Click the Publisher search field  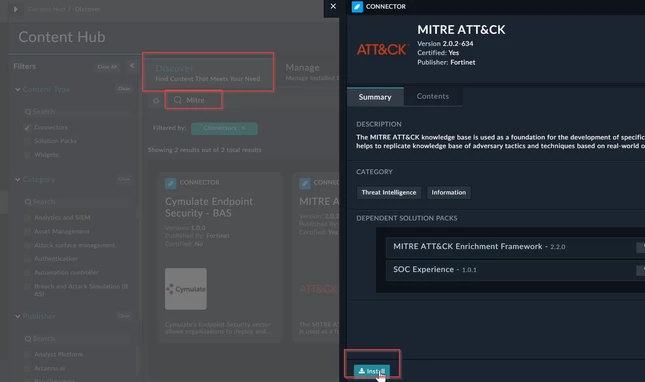click(x=77, y=339)
